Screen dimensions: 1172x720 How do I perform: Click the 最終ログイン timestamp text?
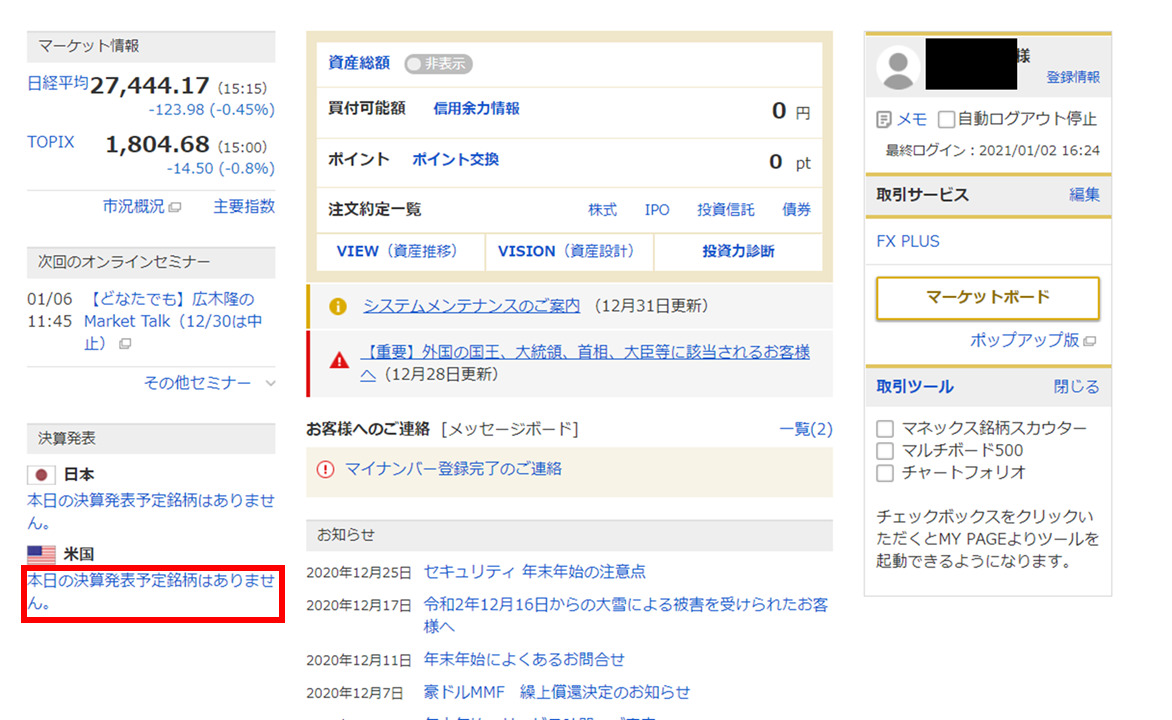(x=993, y=151)
